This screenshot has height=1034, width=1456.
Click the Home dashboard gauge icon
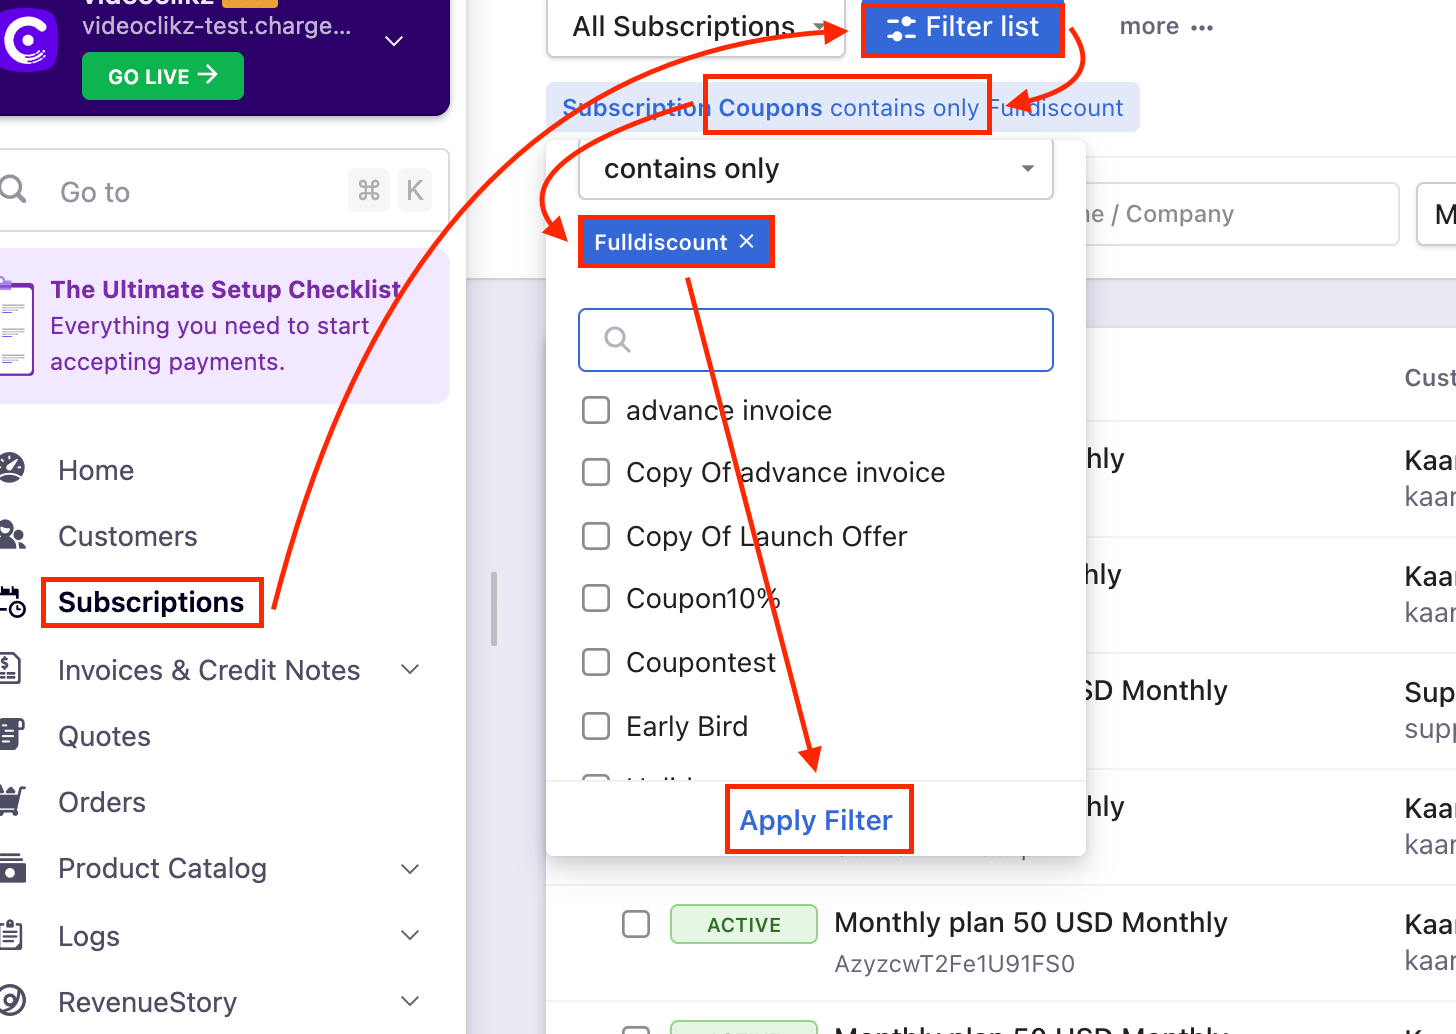[11, 469]
